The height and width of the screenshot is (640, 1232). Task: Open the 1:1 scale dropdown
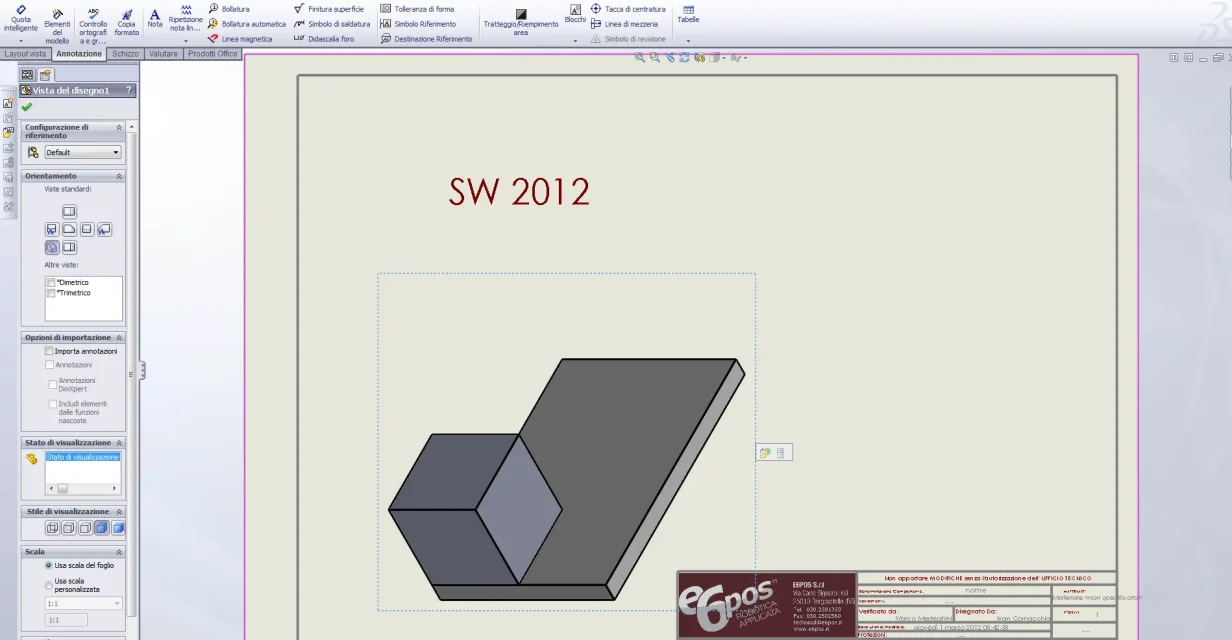pos(83,604)
